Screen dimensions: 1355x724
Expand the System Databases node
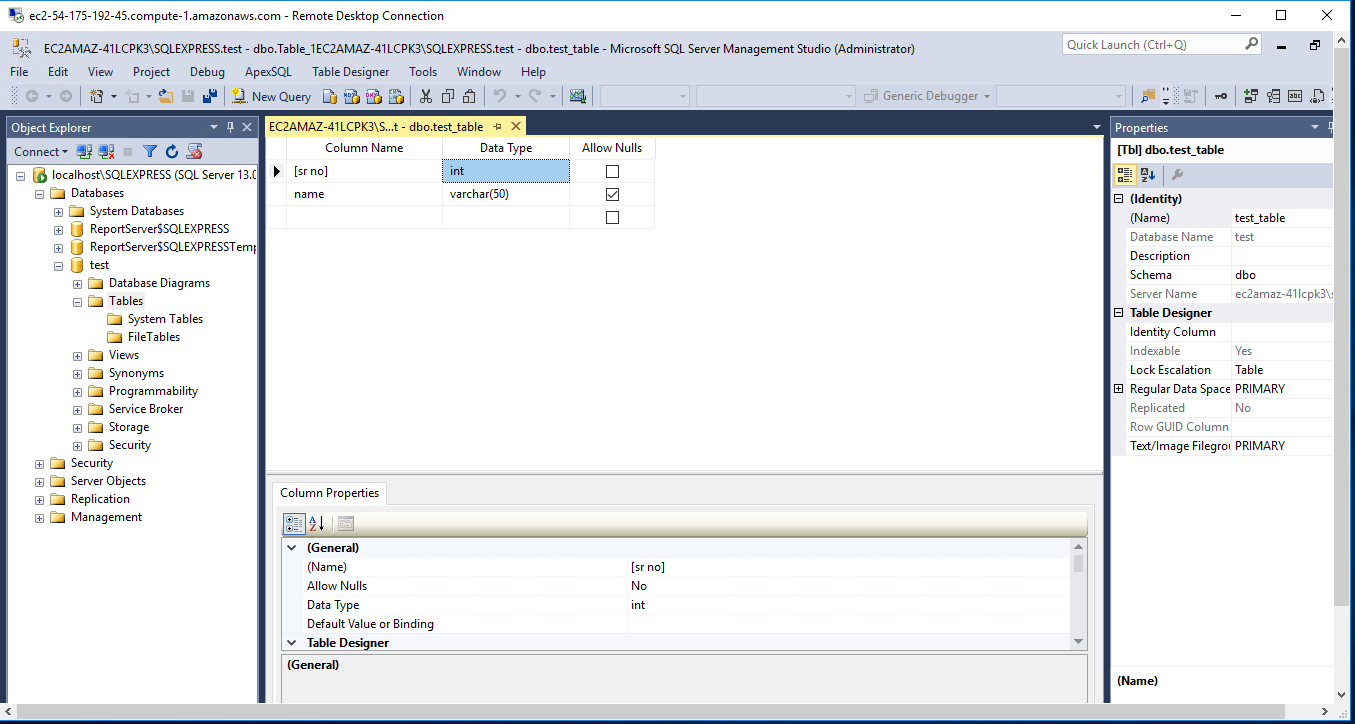(57, 211)
